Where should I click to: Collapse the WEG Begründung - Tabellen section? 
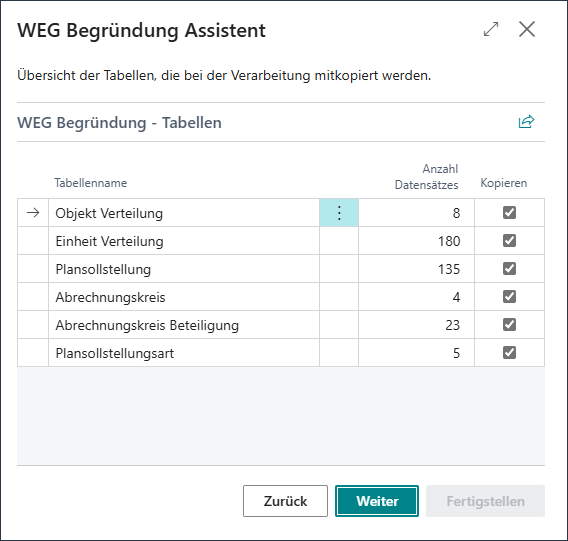click(120, 122)
